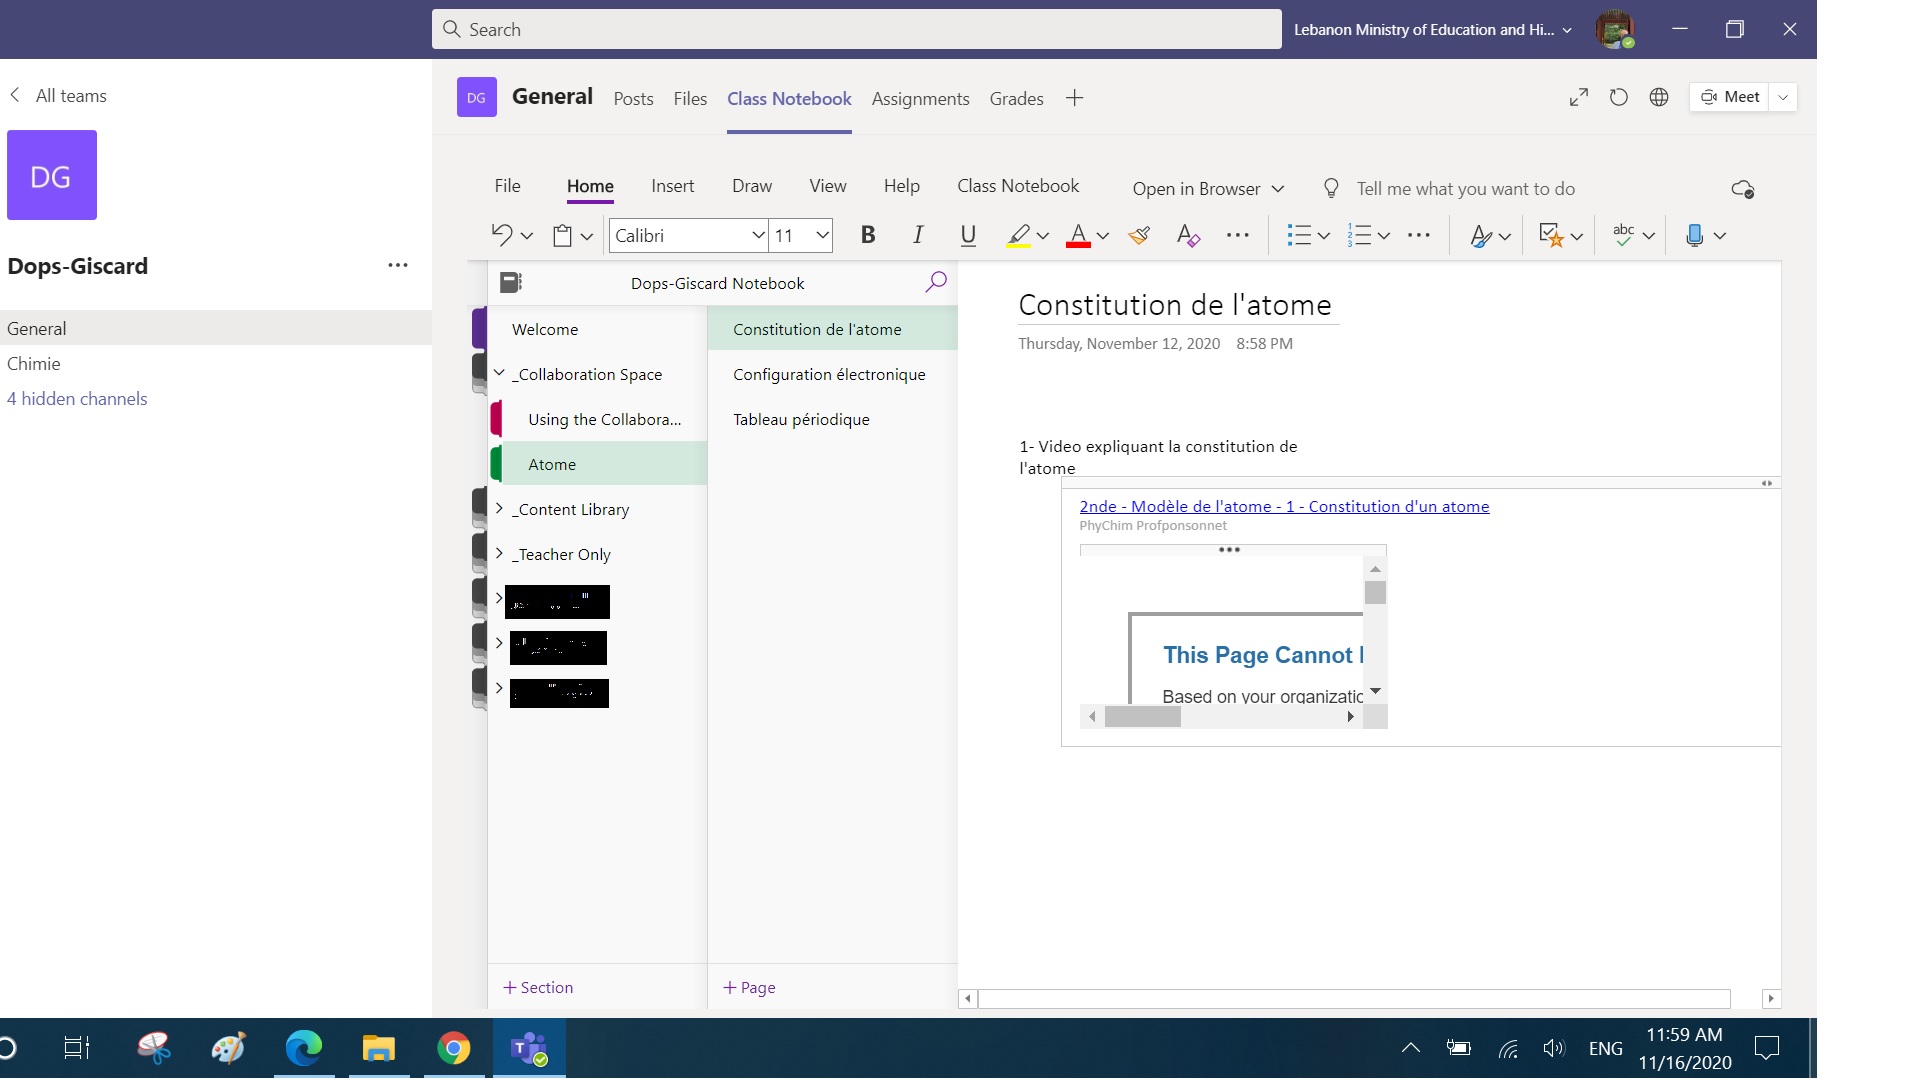Screen dimensions: 1920x1080
Task: Open the Help ribbon tab
Action: pos(901,186)
